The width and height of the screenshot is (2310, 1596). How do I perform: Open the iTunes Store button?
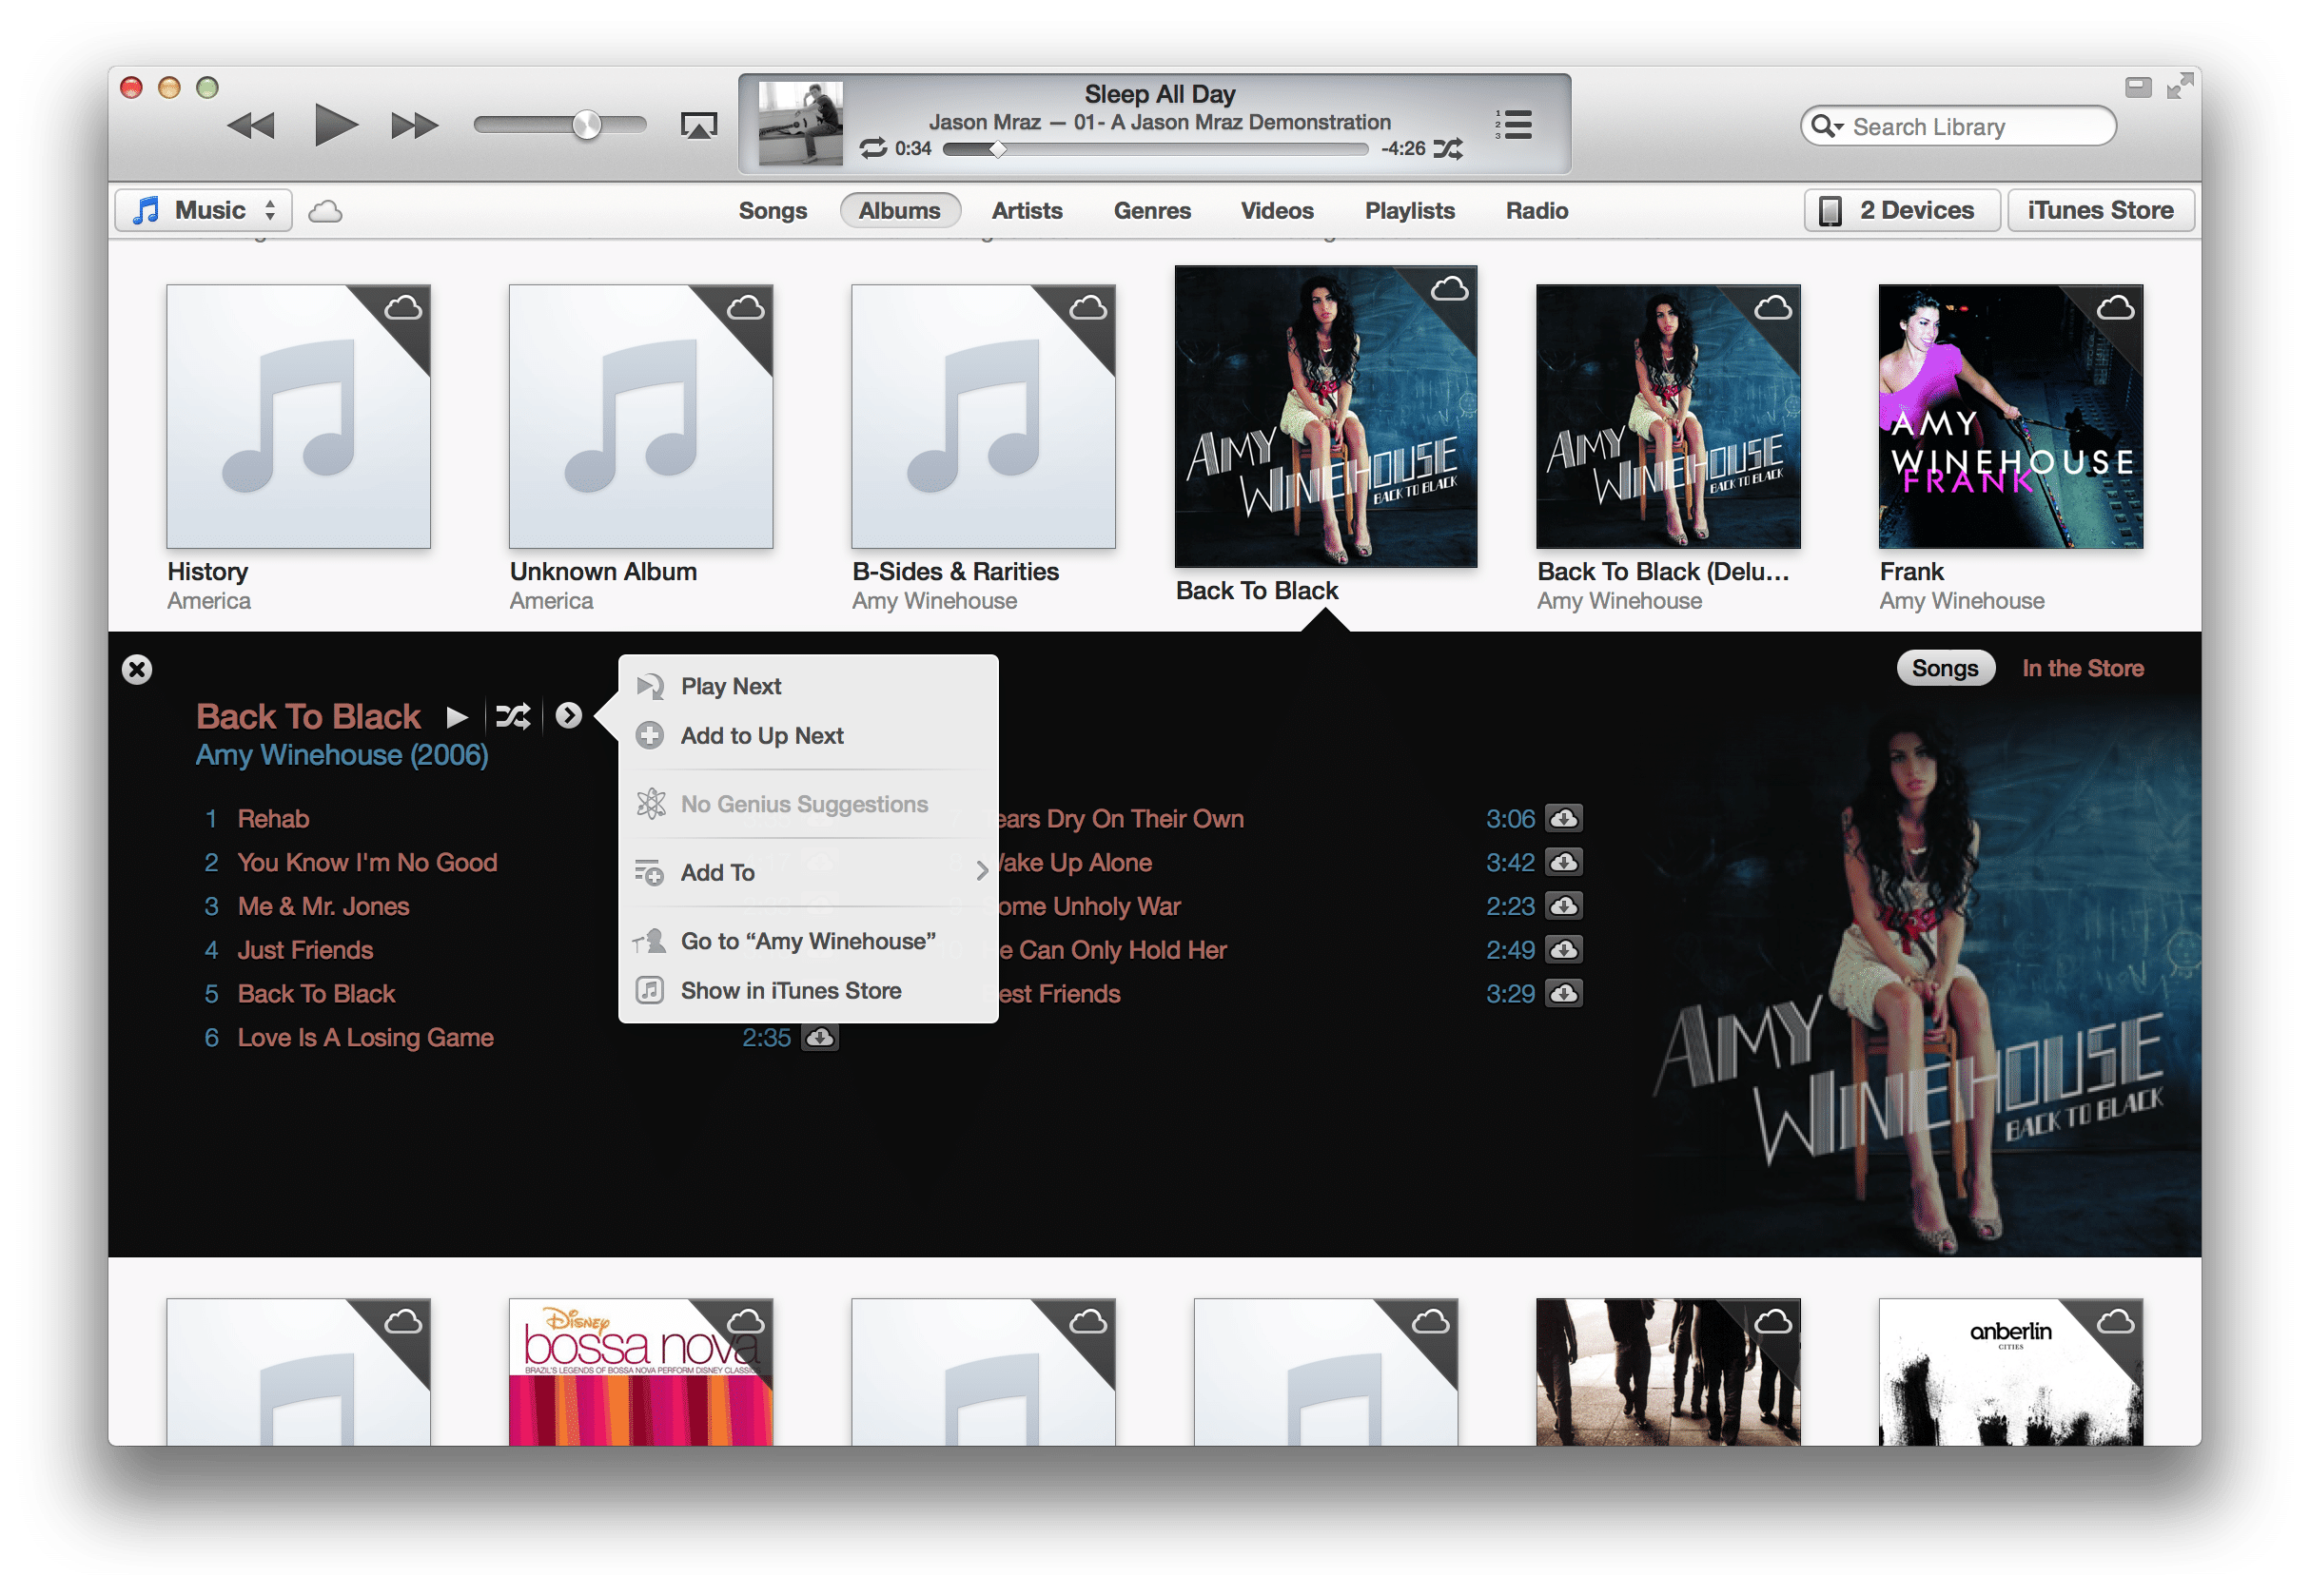click(x=2101, y=211)
